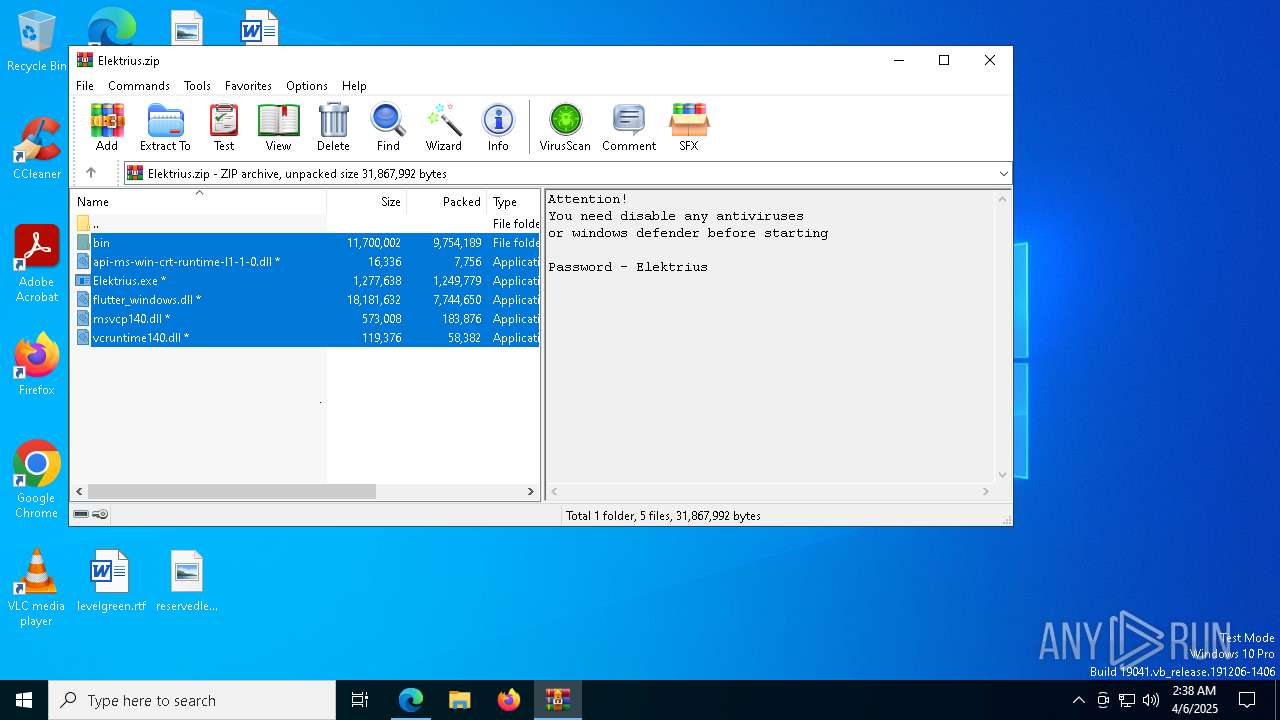
Task: Click the Extract To toolbar icon
Action: click(165, 127)
